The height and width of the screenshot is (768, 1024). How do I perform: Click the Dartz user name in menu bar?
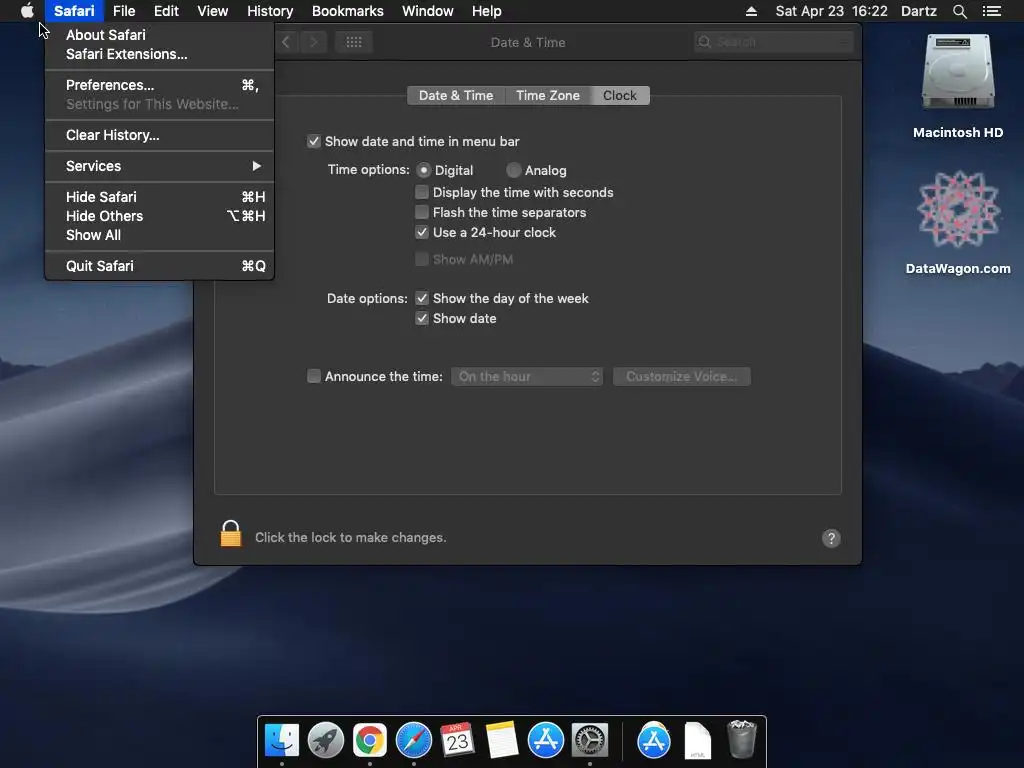pyautogui.click(x=918, y=11)
